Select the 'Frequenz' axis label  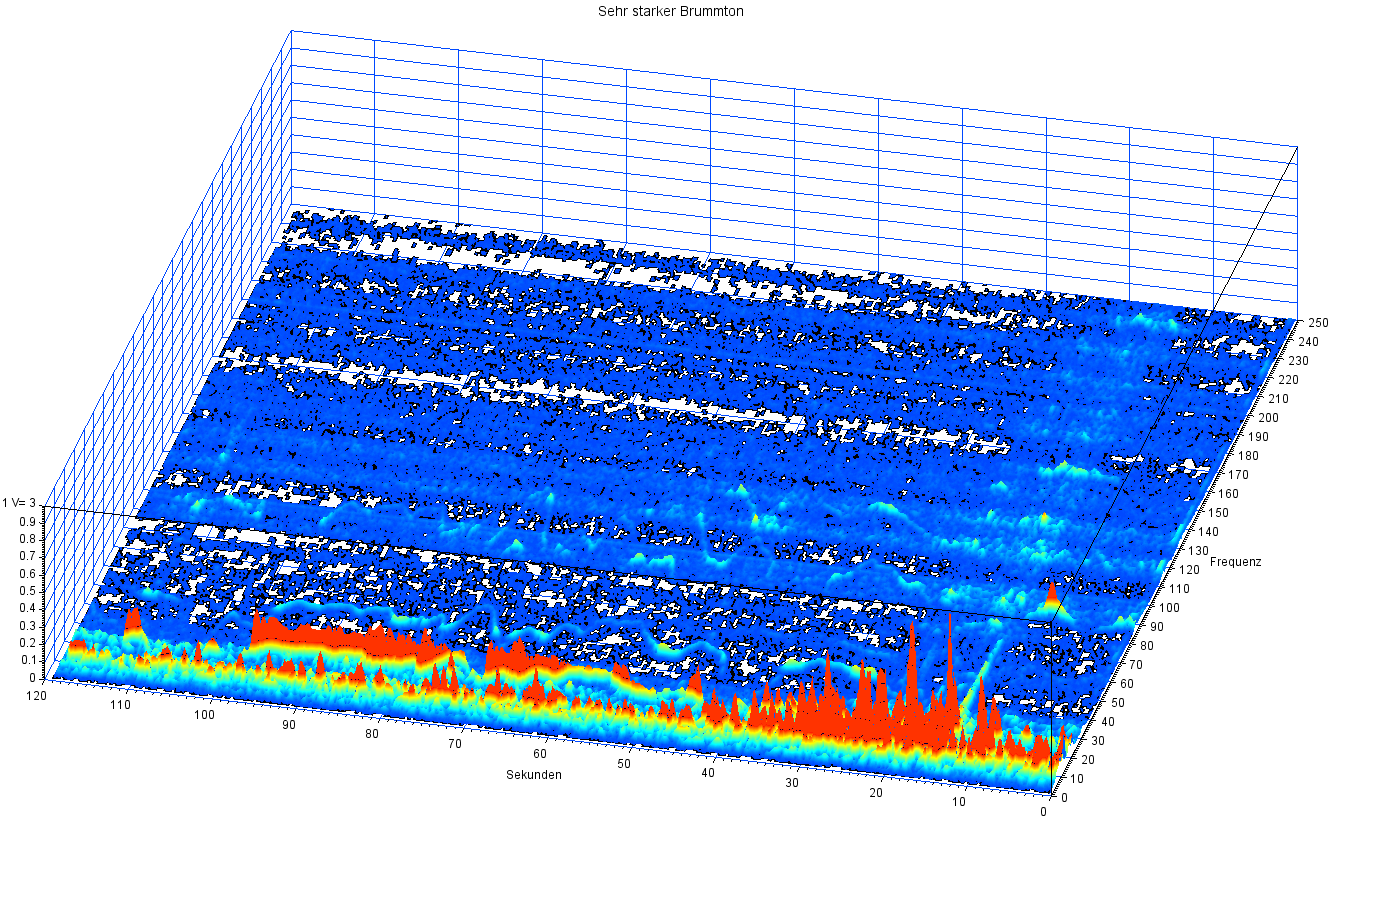pyautogui.click(x=1235, y=562)
